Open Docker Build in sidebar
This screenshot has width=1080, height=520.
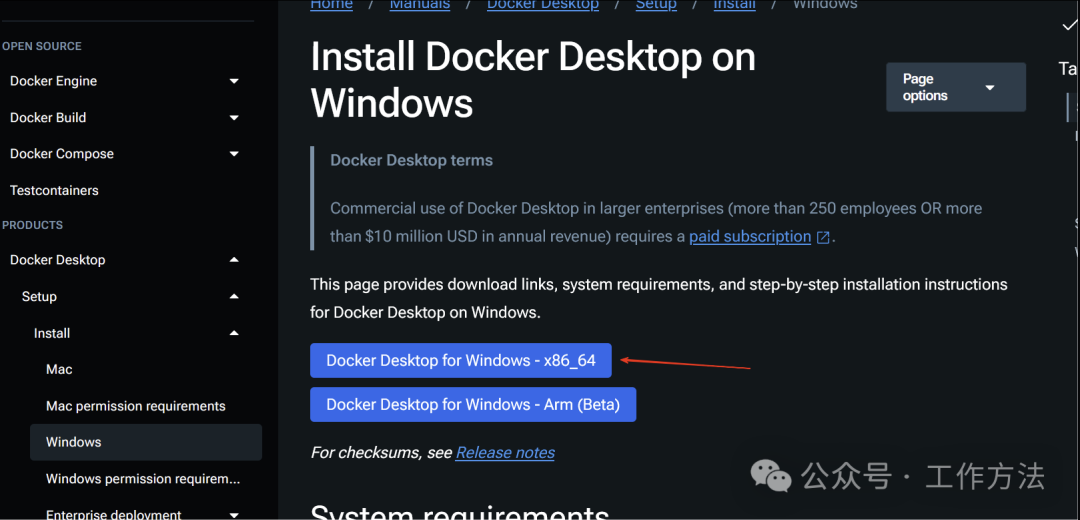(x=48, y=118)
